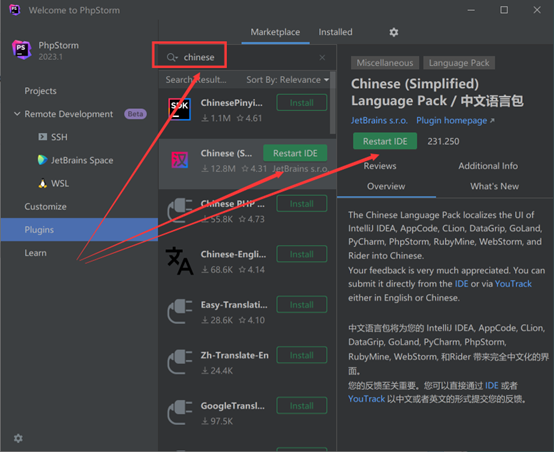Select the Language Pack tag
This screenshot has width=554, height=452.
pos(459,63)
